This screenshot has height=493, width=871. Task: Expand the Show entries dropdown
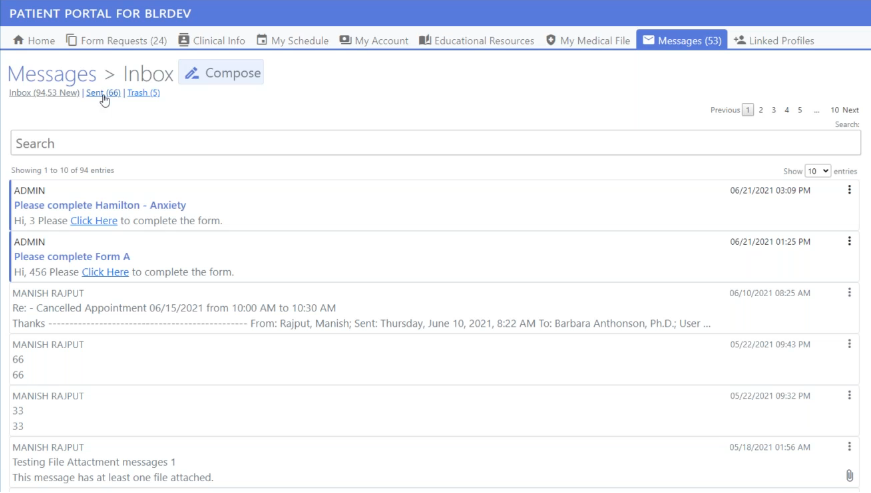click(x=818, y=171)
